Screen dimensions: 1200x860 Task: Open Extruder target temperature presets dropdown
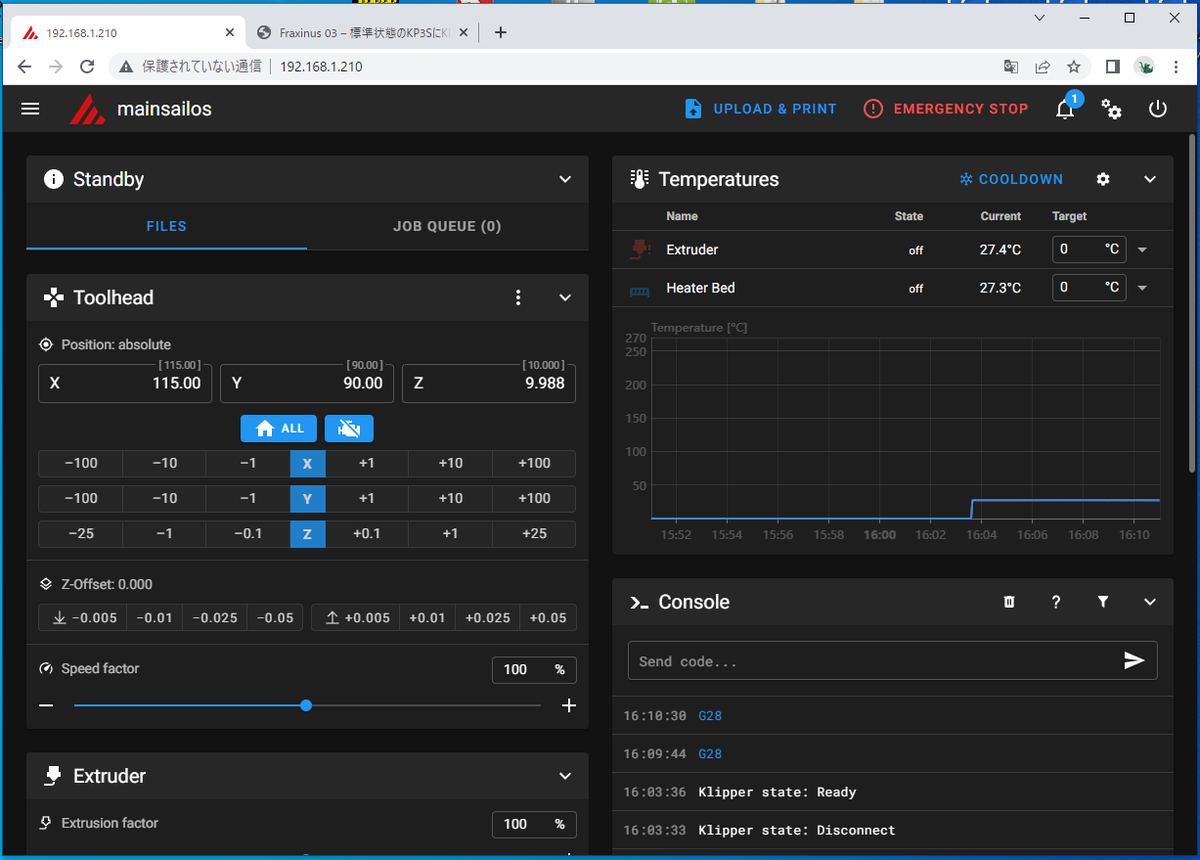1141,250
